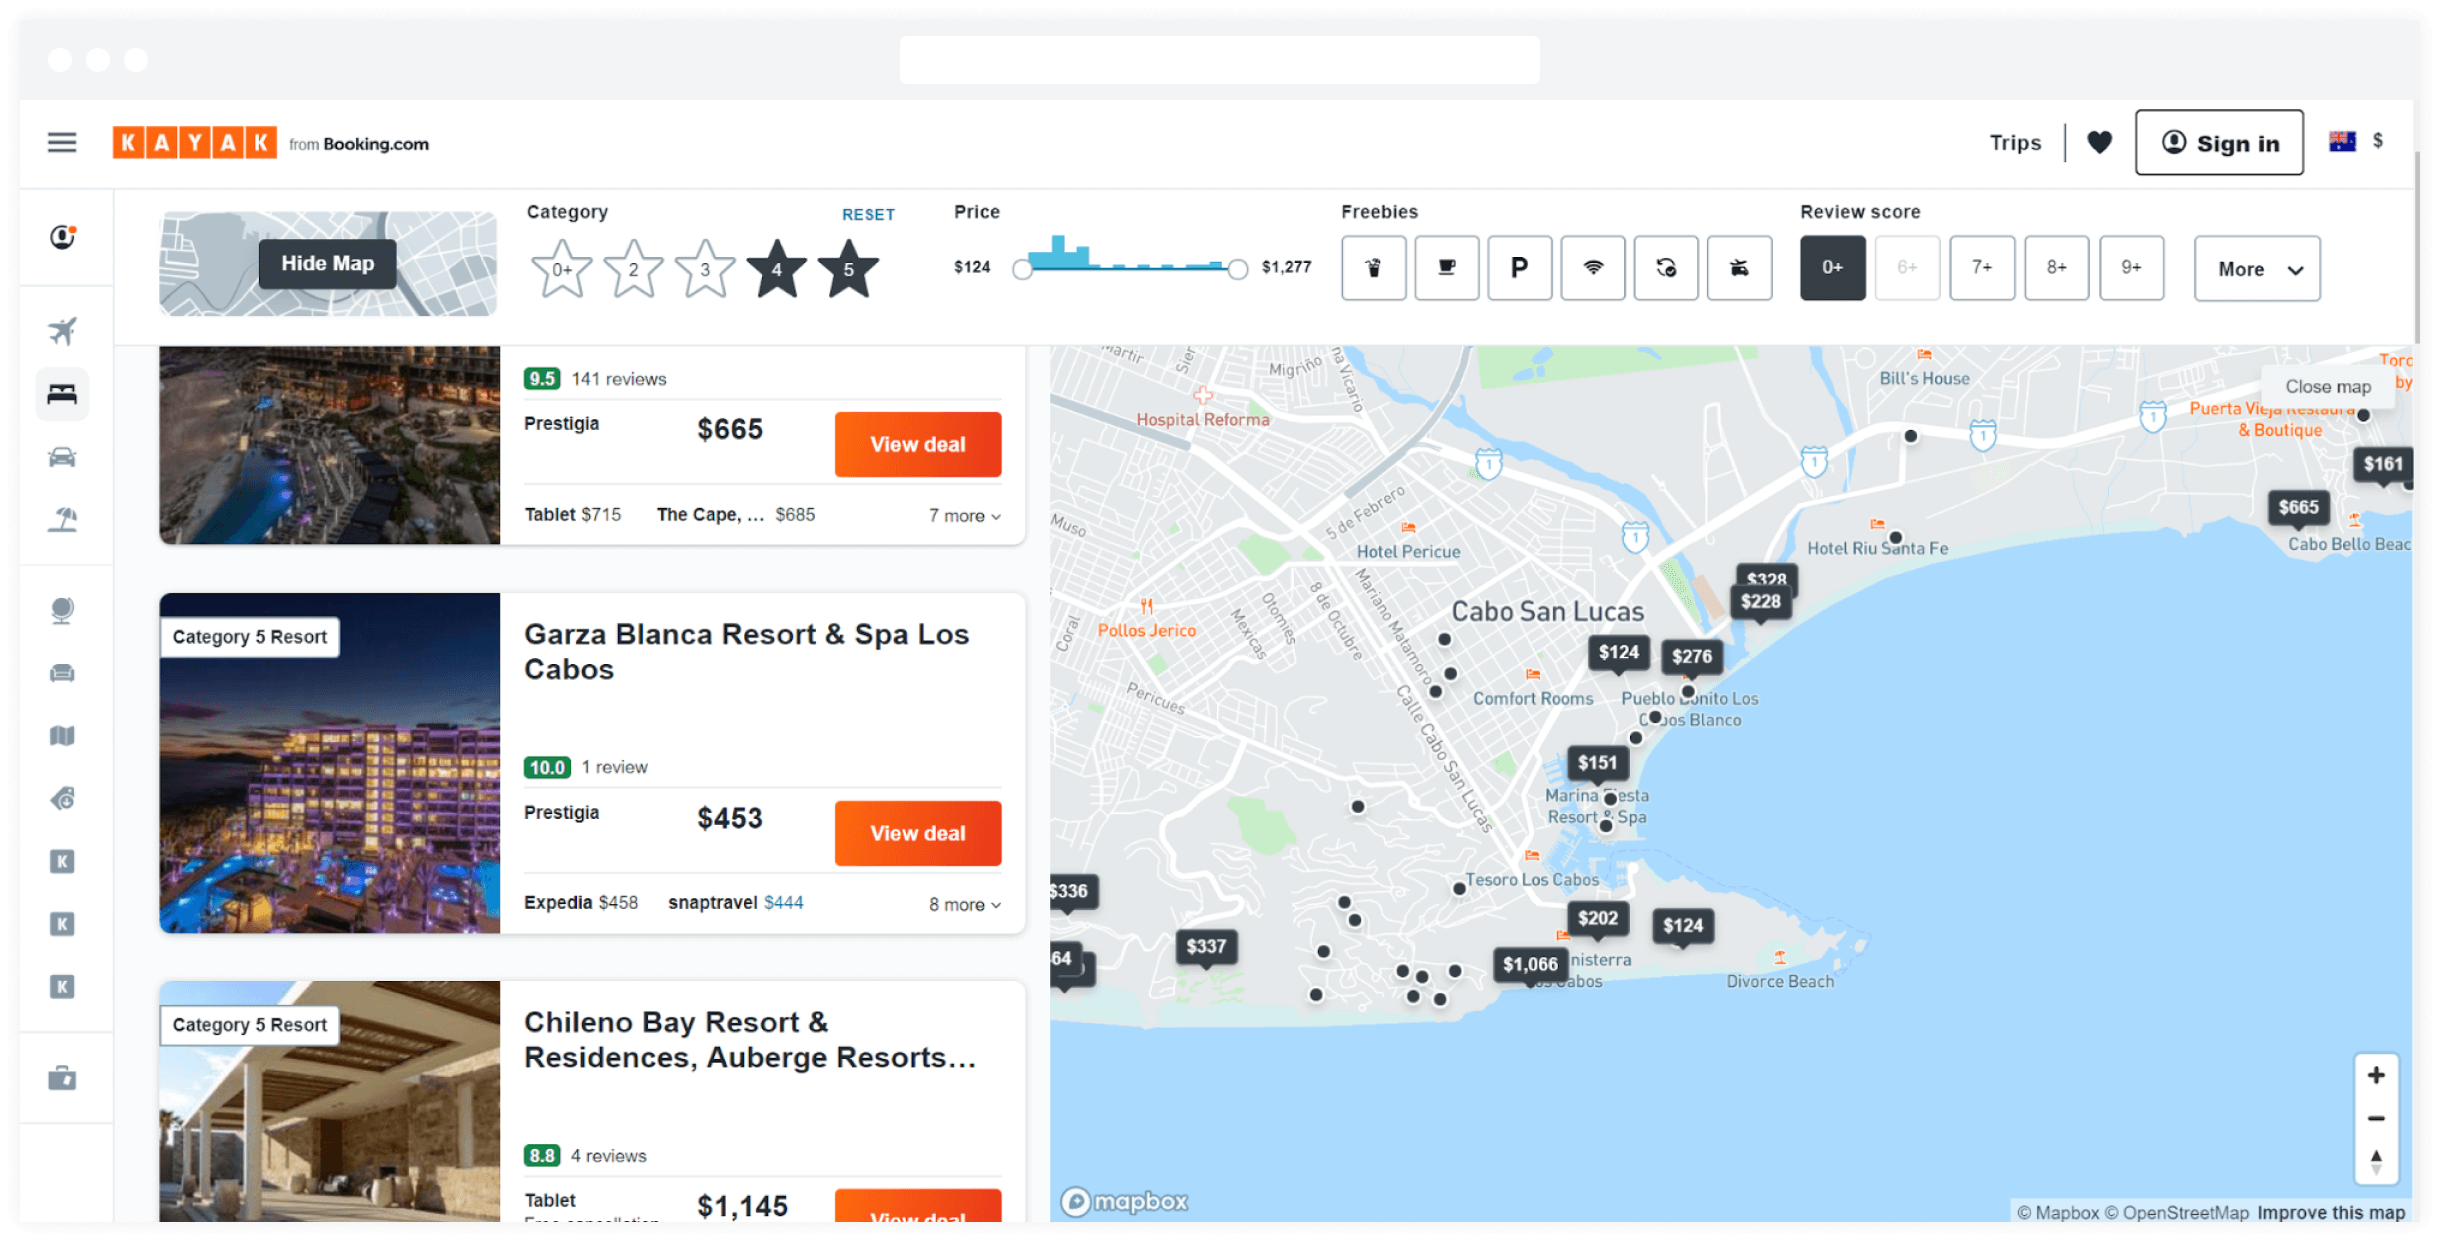Open the Trips briefcase sidebar icon

(x=62, y=1078)
